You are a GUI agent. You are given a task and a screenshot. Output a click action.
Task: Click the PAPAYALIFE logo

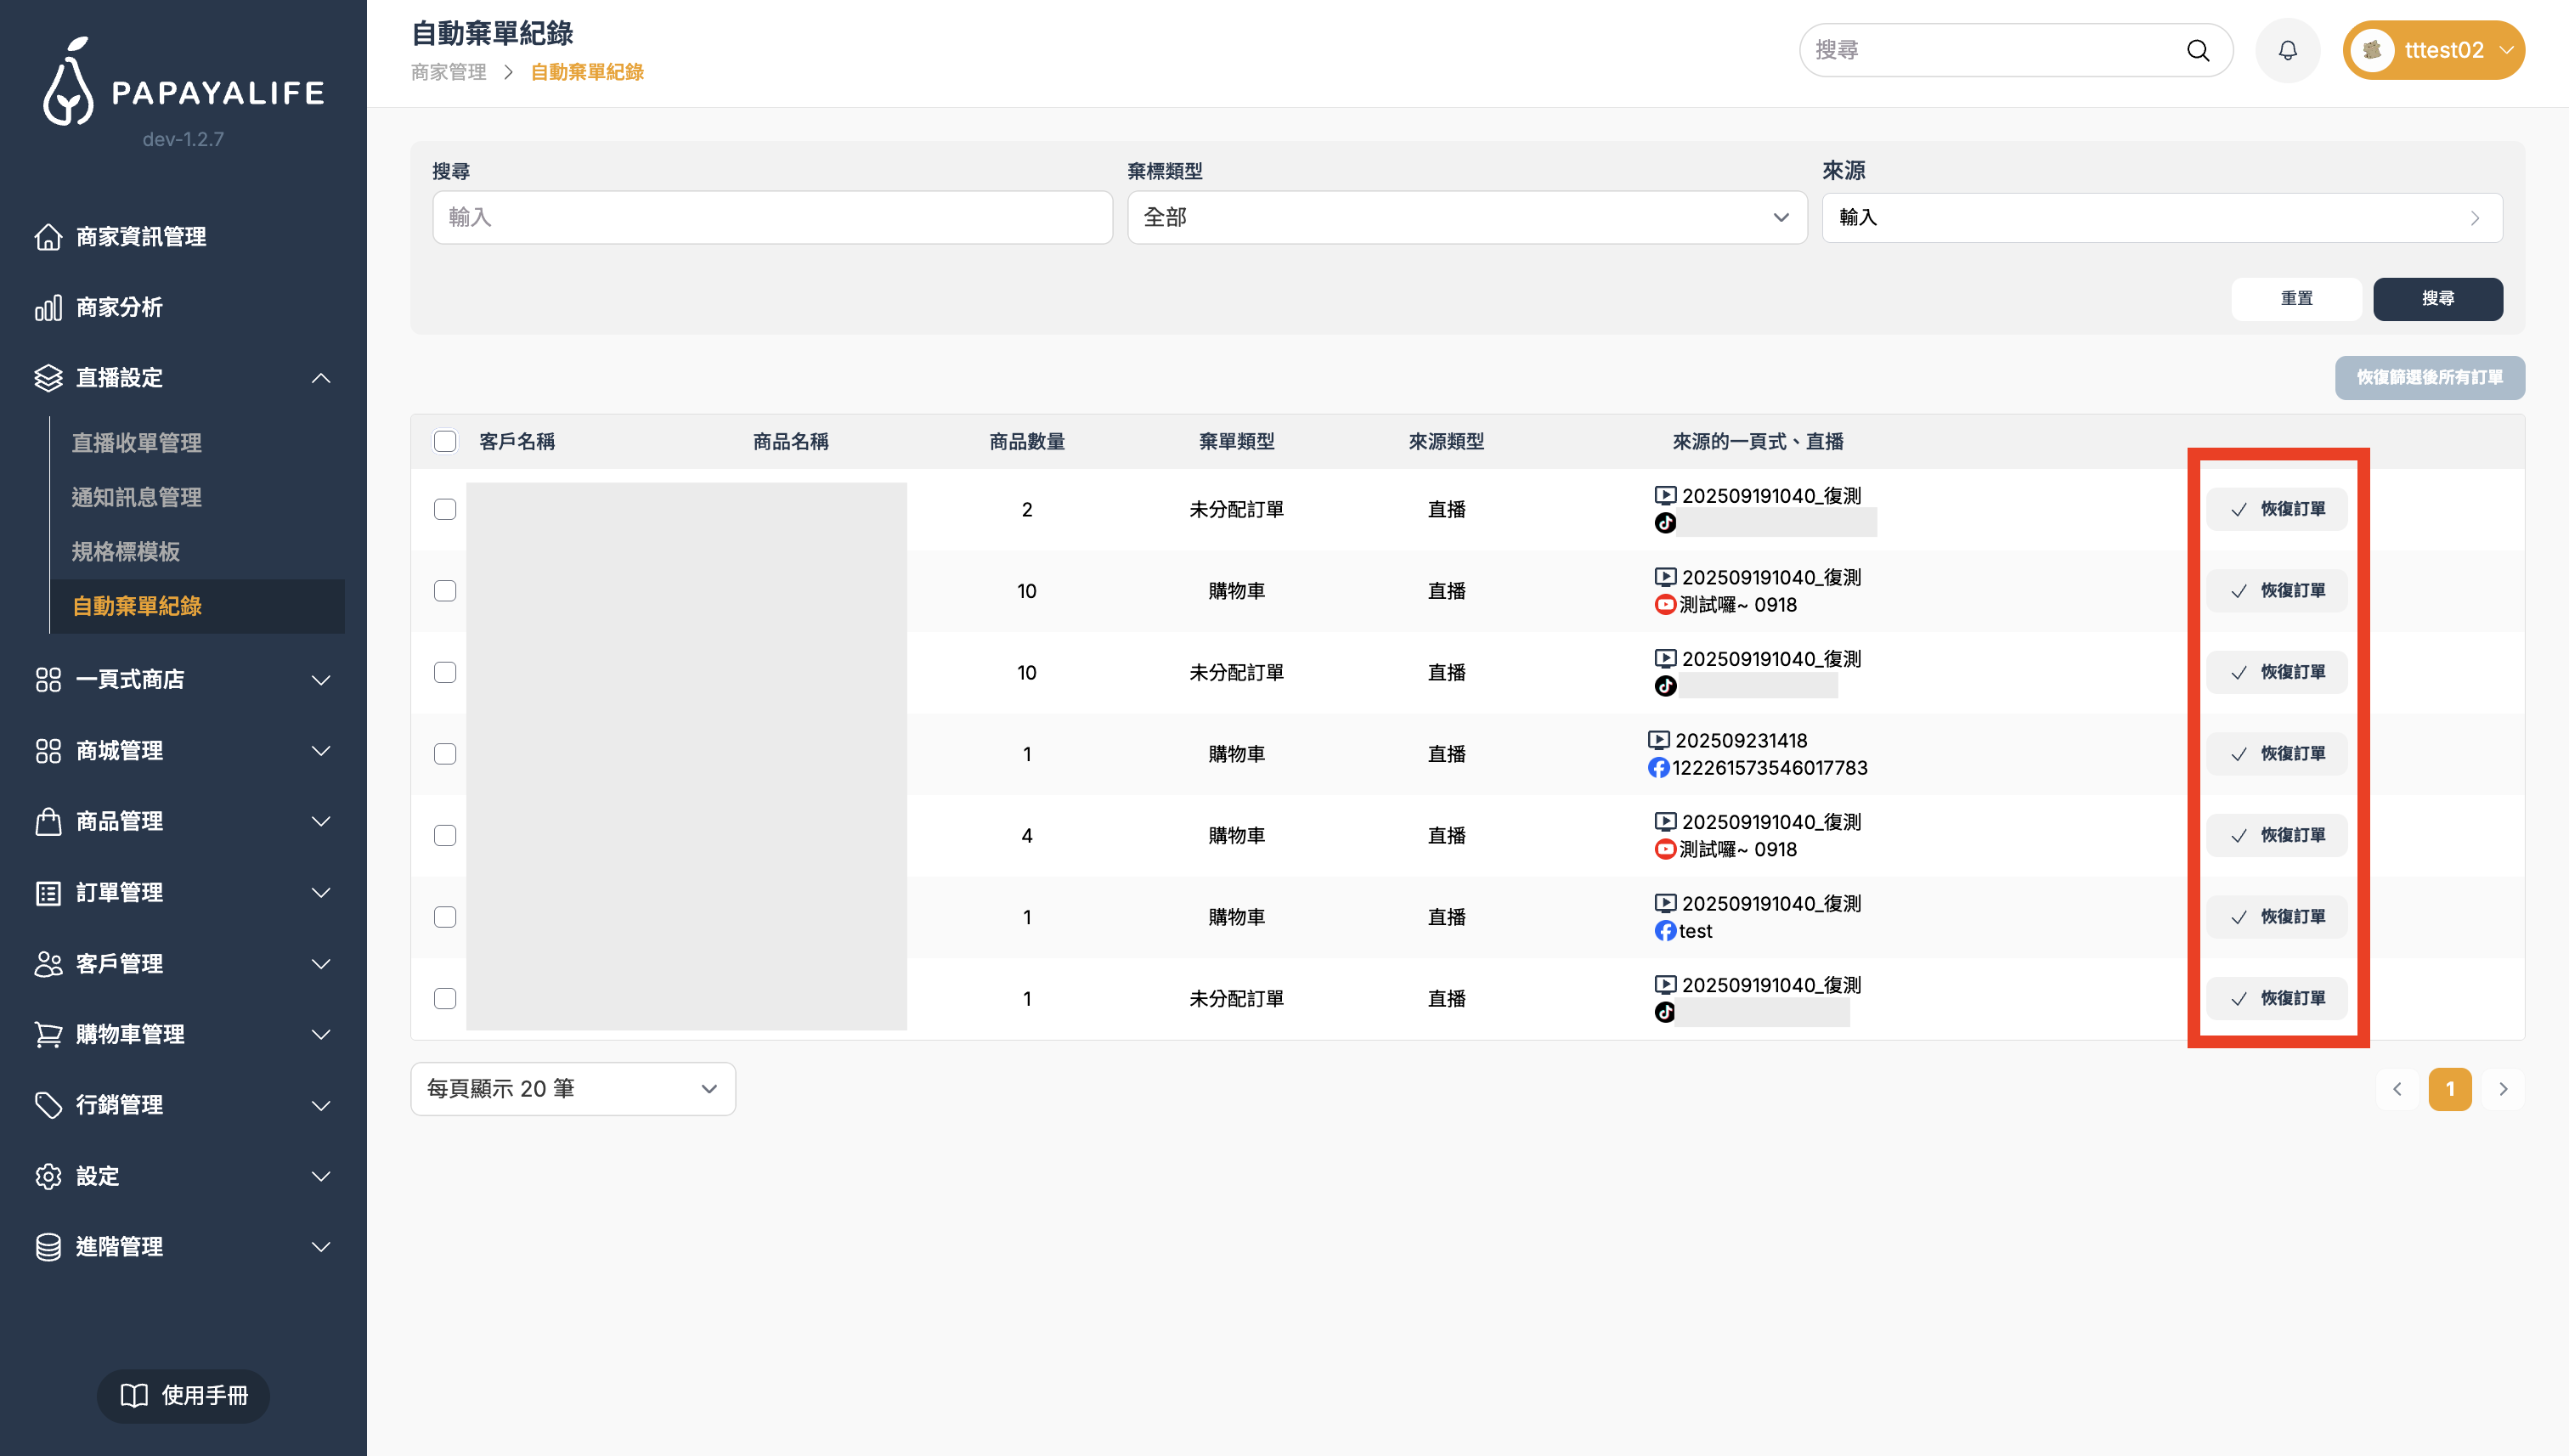click(x=183, y=84)
